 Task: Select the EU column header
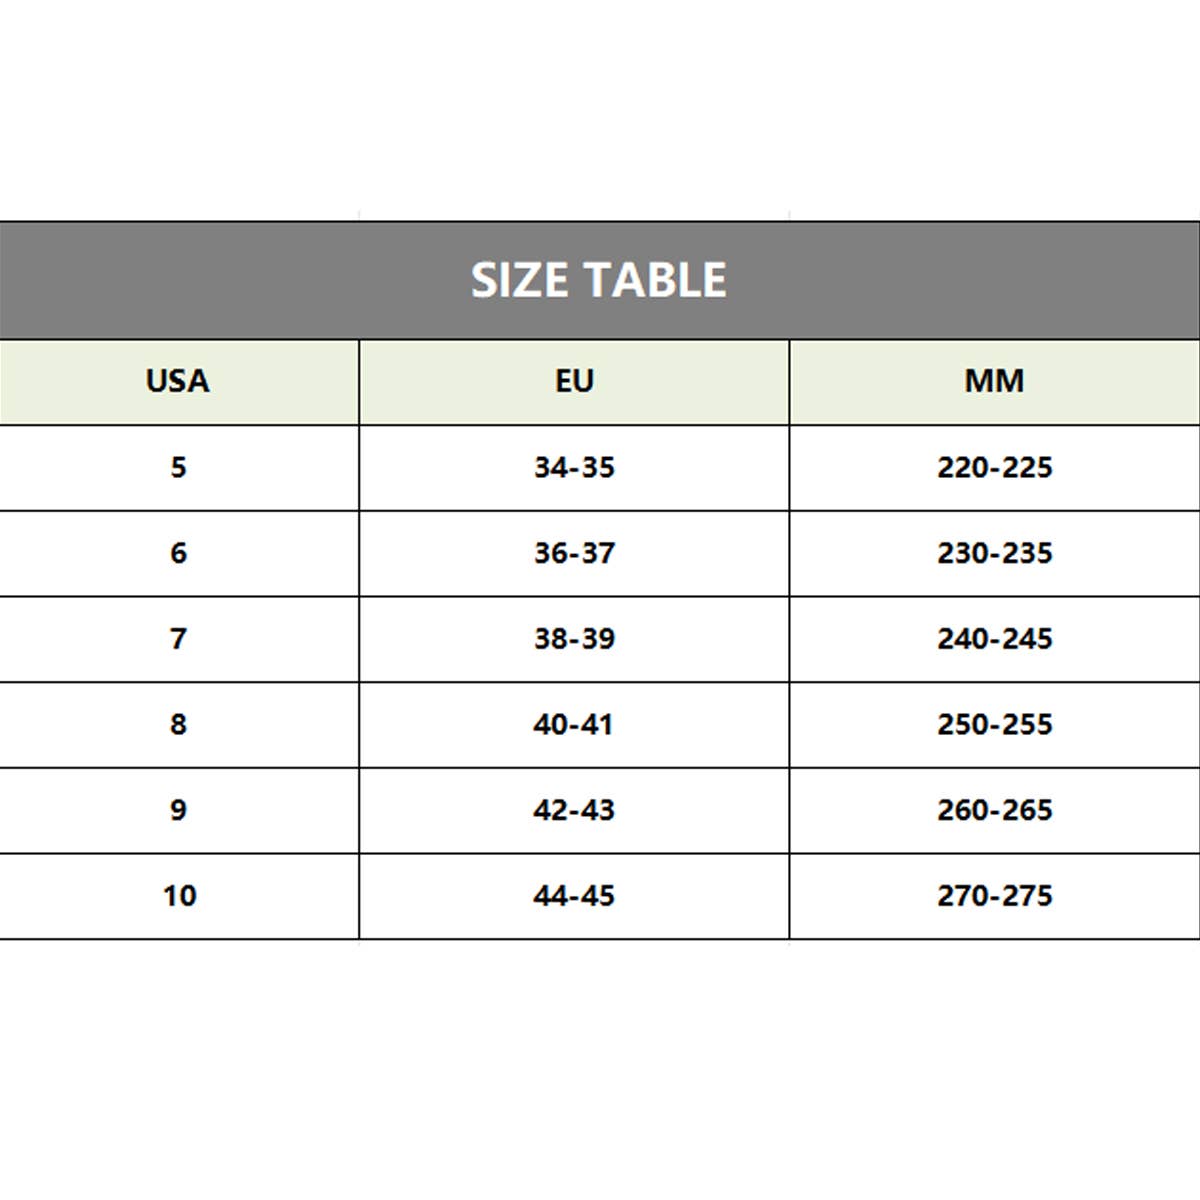(574, 381)
